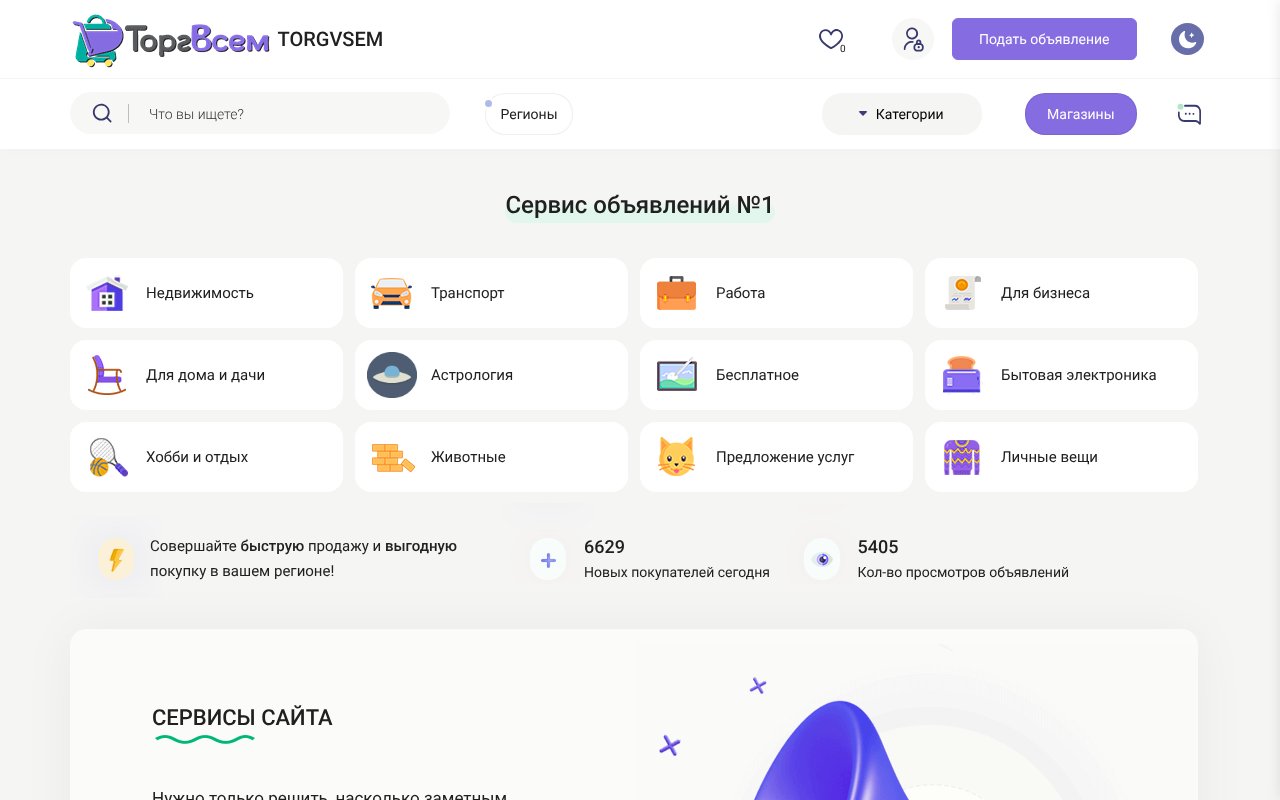Expand the Категории dropdown
Screen dimensions: 1280x800
[901, 114]
